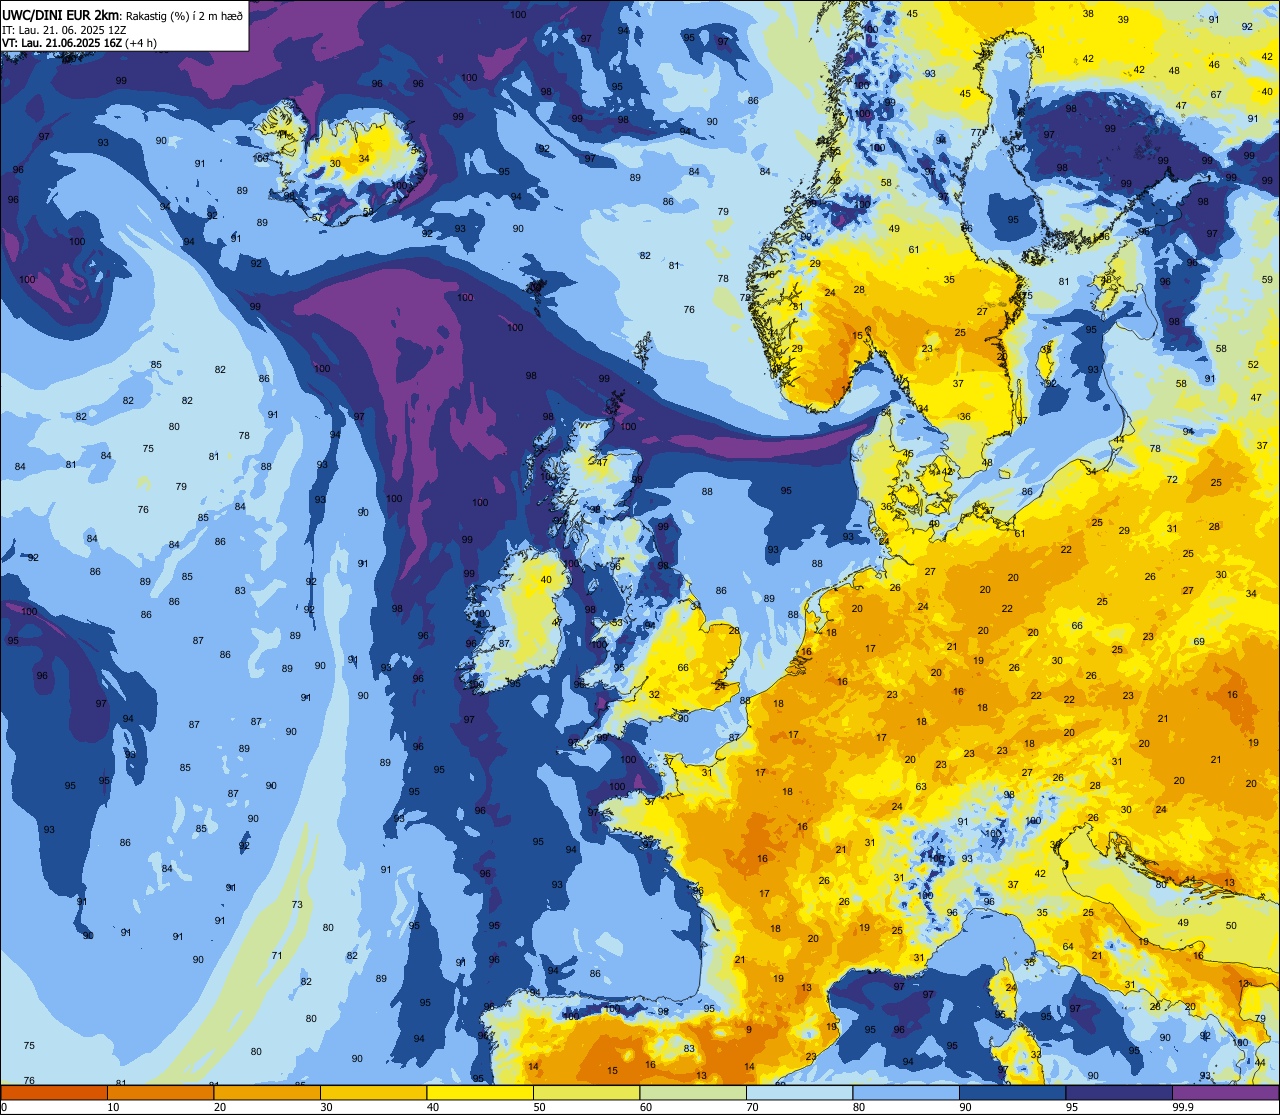Click the purple 99.9+ legend swatch
The width and height of the screenshot is (1280, 1115).
point(1225,1092)
